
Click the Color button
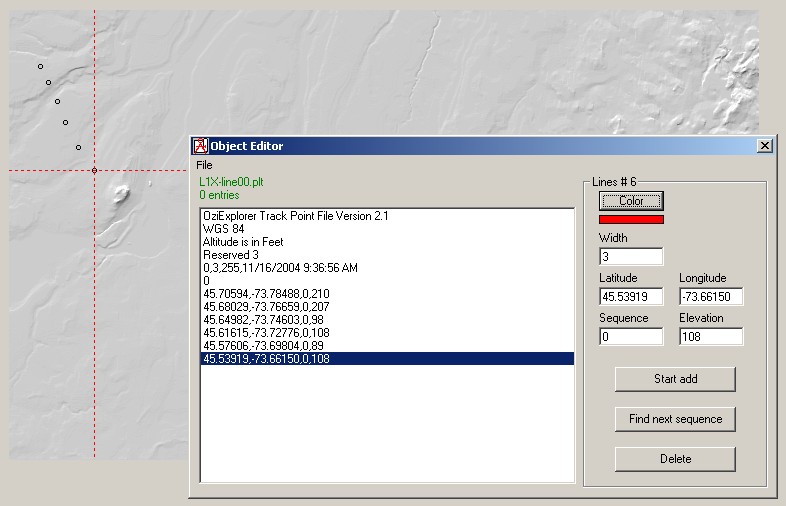click(631, 201)
